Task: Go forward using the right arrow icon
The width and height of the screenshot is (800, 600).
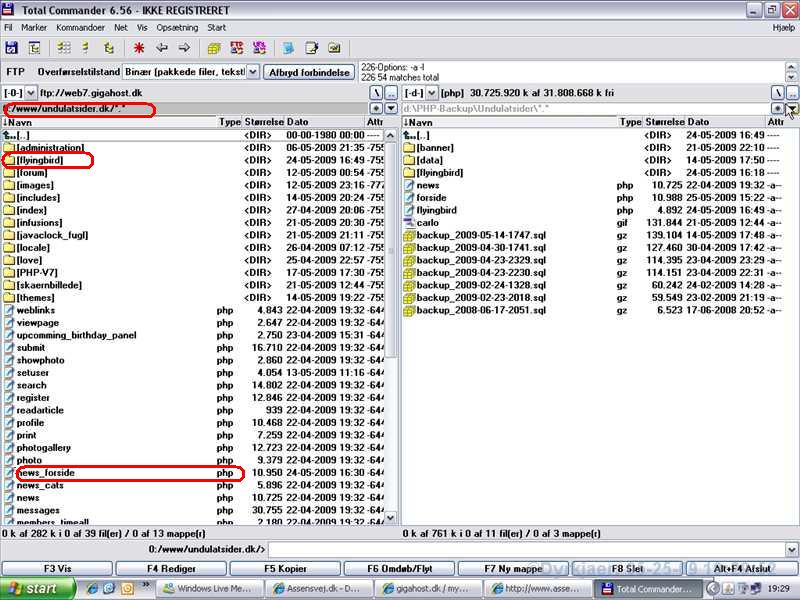Action: 184,48
